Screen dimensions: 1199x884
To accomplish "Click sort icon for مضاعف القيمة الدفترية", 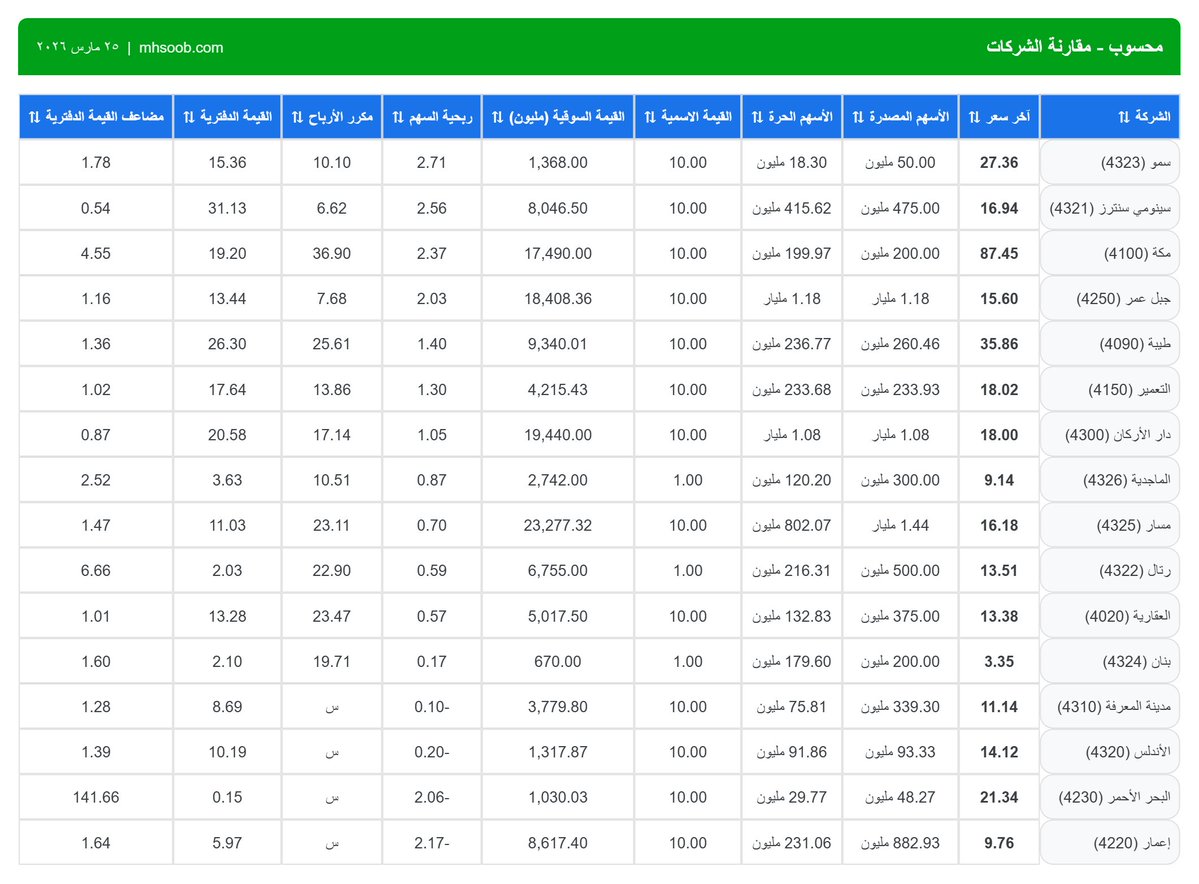I will (x=34, y=117).
